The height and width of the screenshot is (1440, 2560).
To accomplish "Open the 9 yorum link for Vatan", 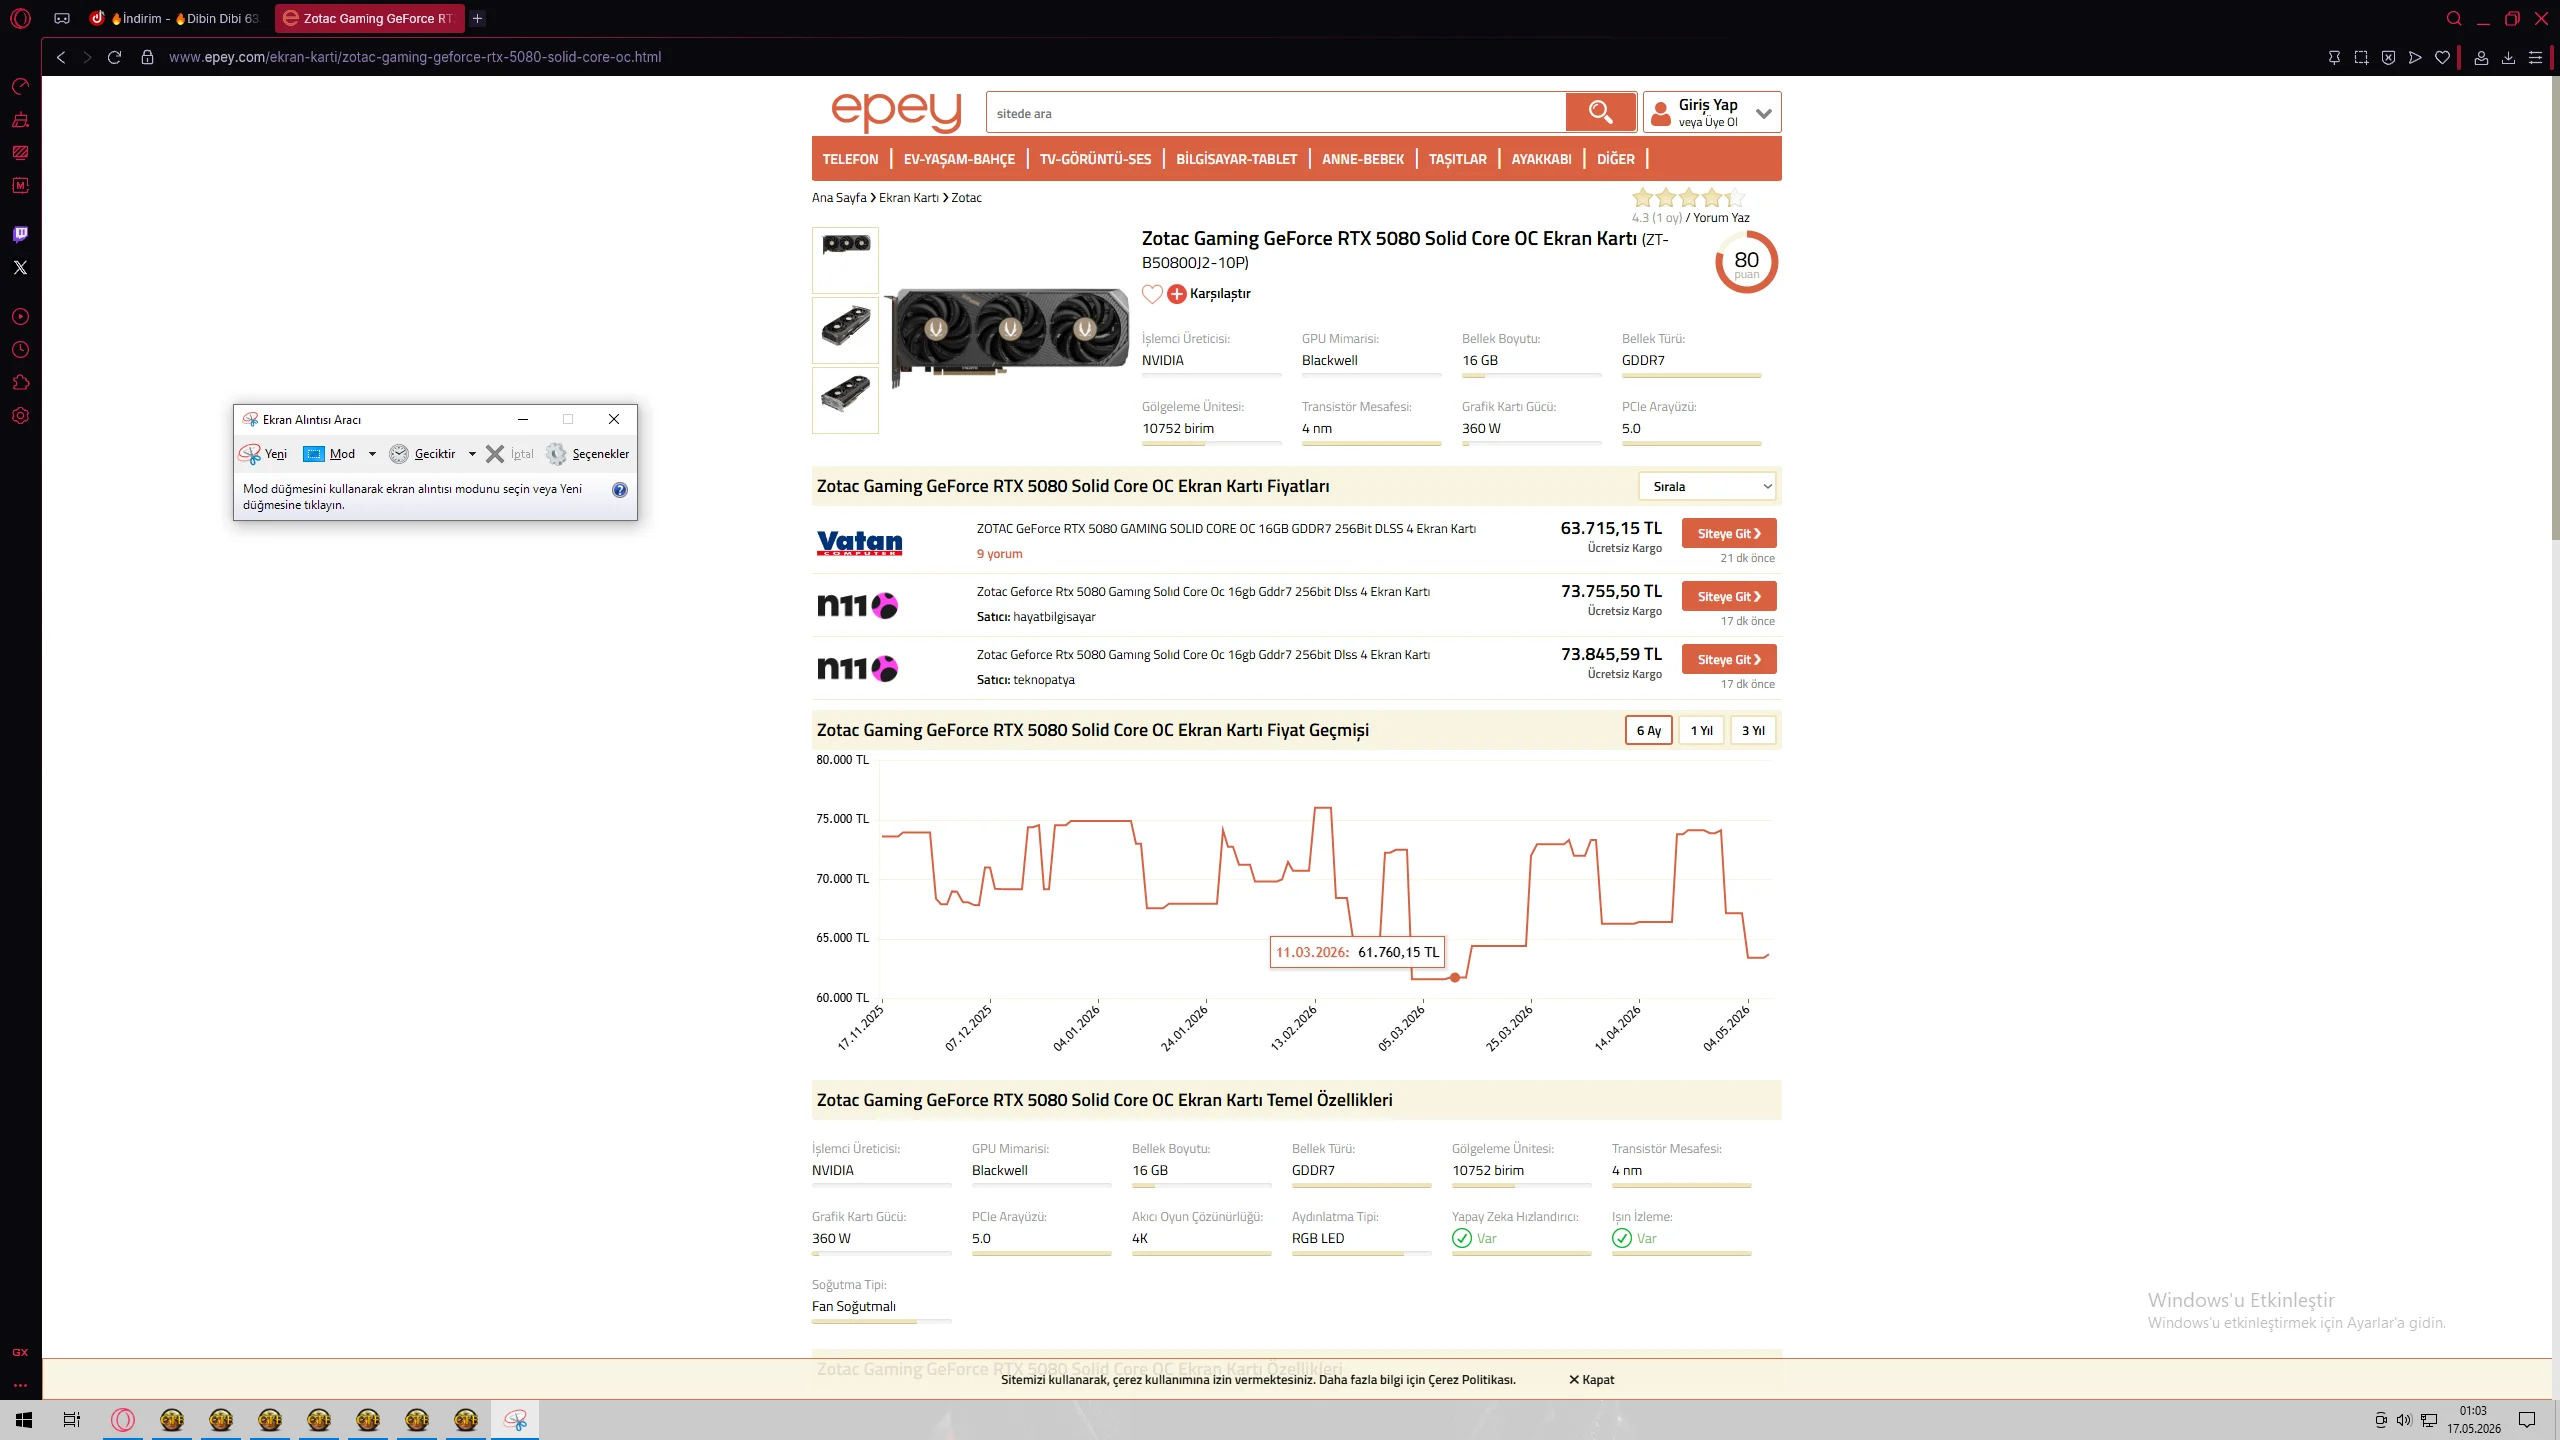I will pyautogui.click(x=999, y=554).
